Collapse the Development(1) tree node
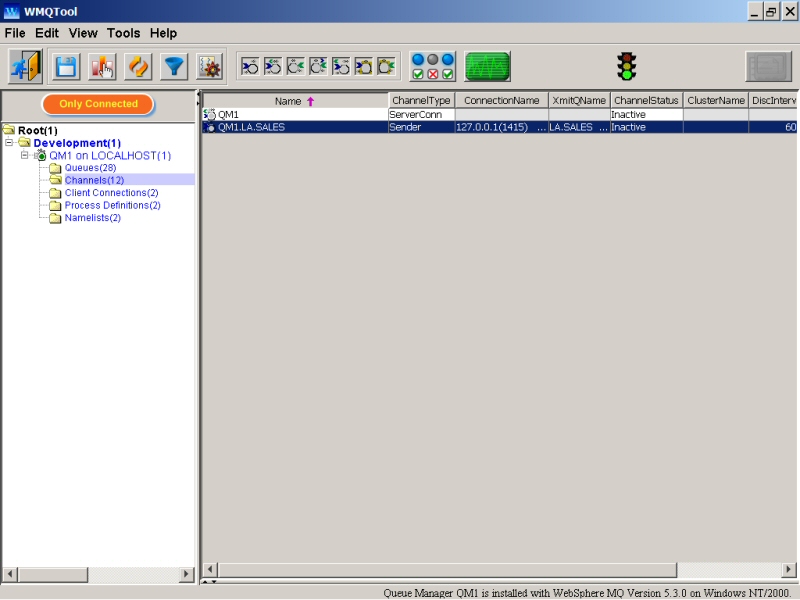This screenshot has height=600, width=800. [x=9, y=142]
